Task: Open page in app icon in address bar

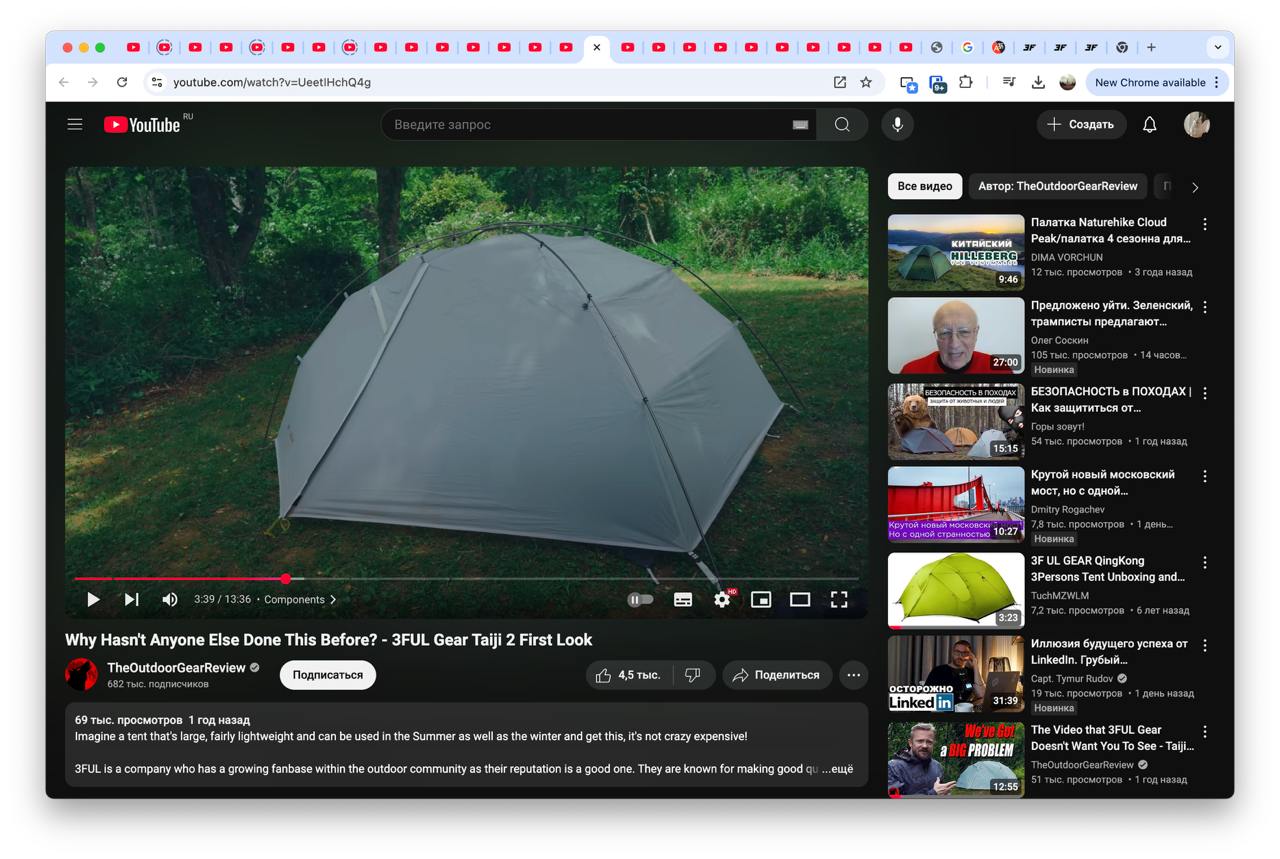Action: [840, 82]
